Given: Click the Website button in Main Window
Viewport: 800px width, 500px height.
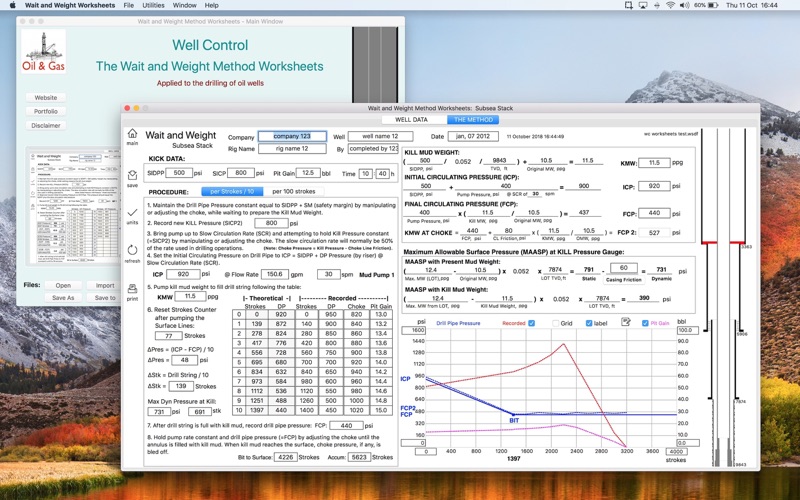Looking at the screenshot, I should pyautogui.click(x=46, y=97).
